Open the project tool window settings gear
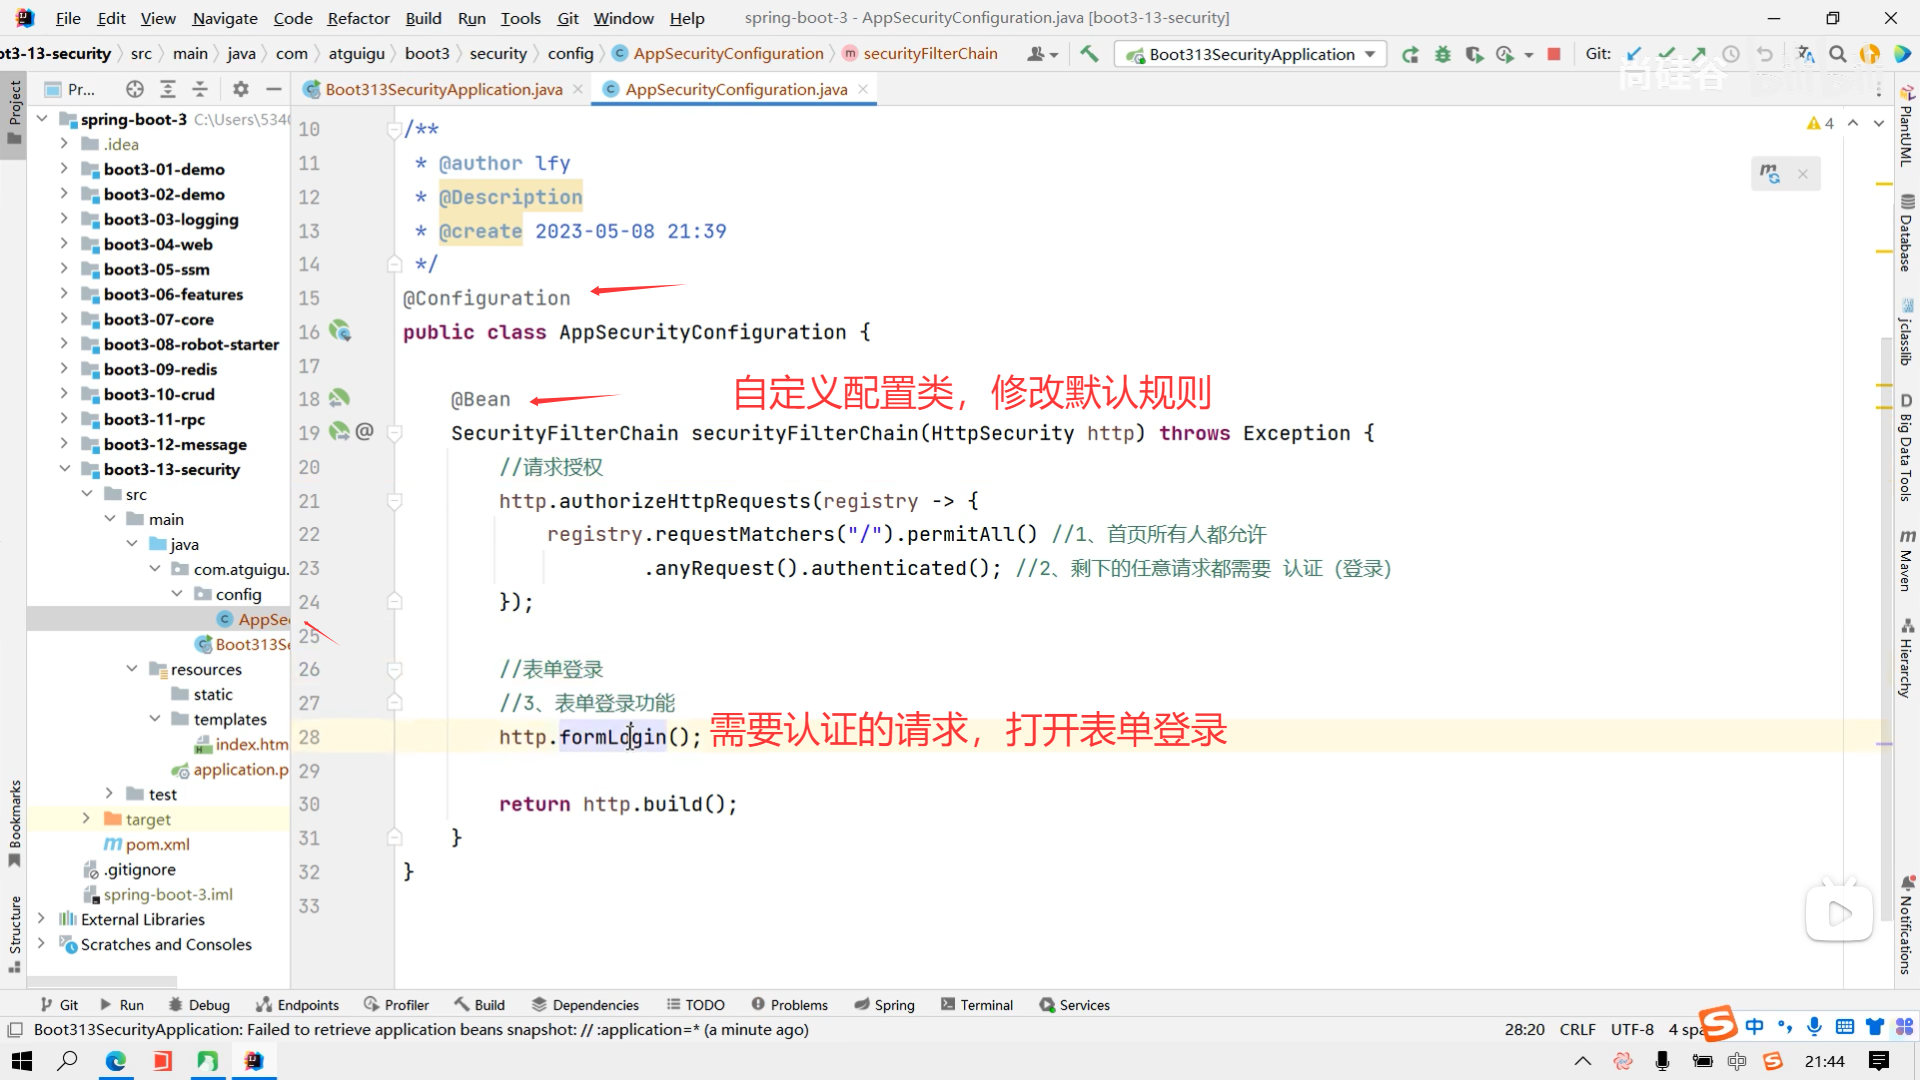The image size is (1920, 1080). [240, 89]
